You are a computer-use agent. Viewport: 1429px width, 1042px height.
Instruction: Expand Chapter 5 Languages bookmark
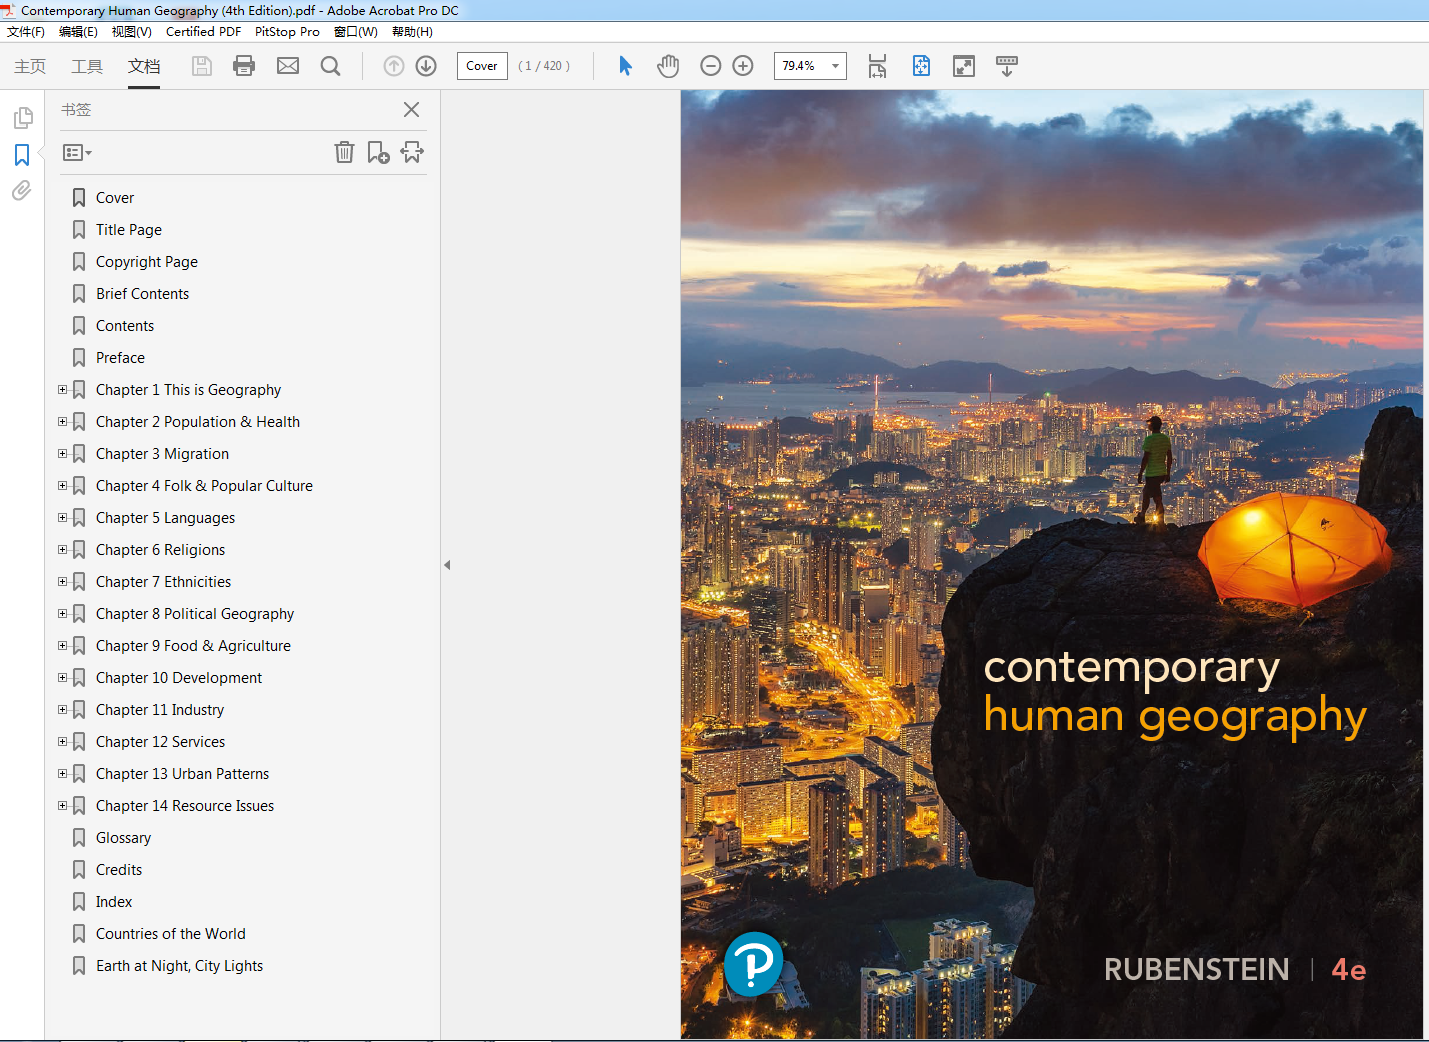coord(62,518)
